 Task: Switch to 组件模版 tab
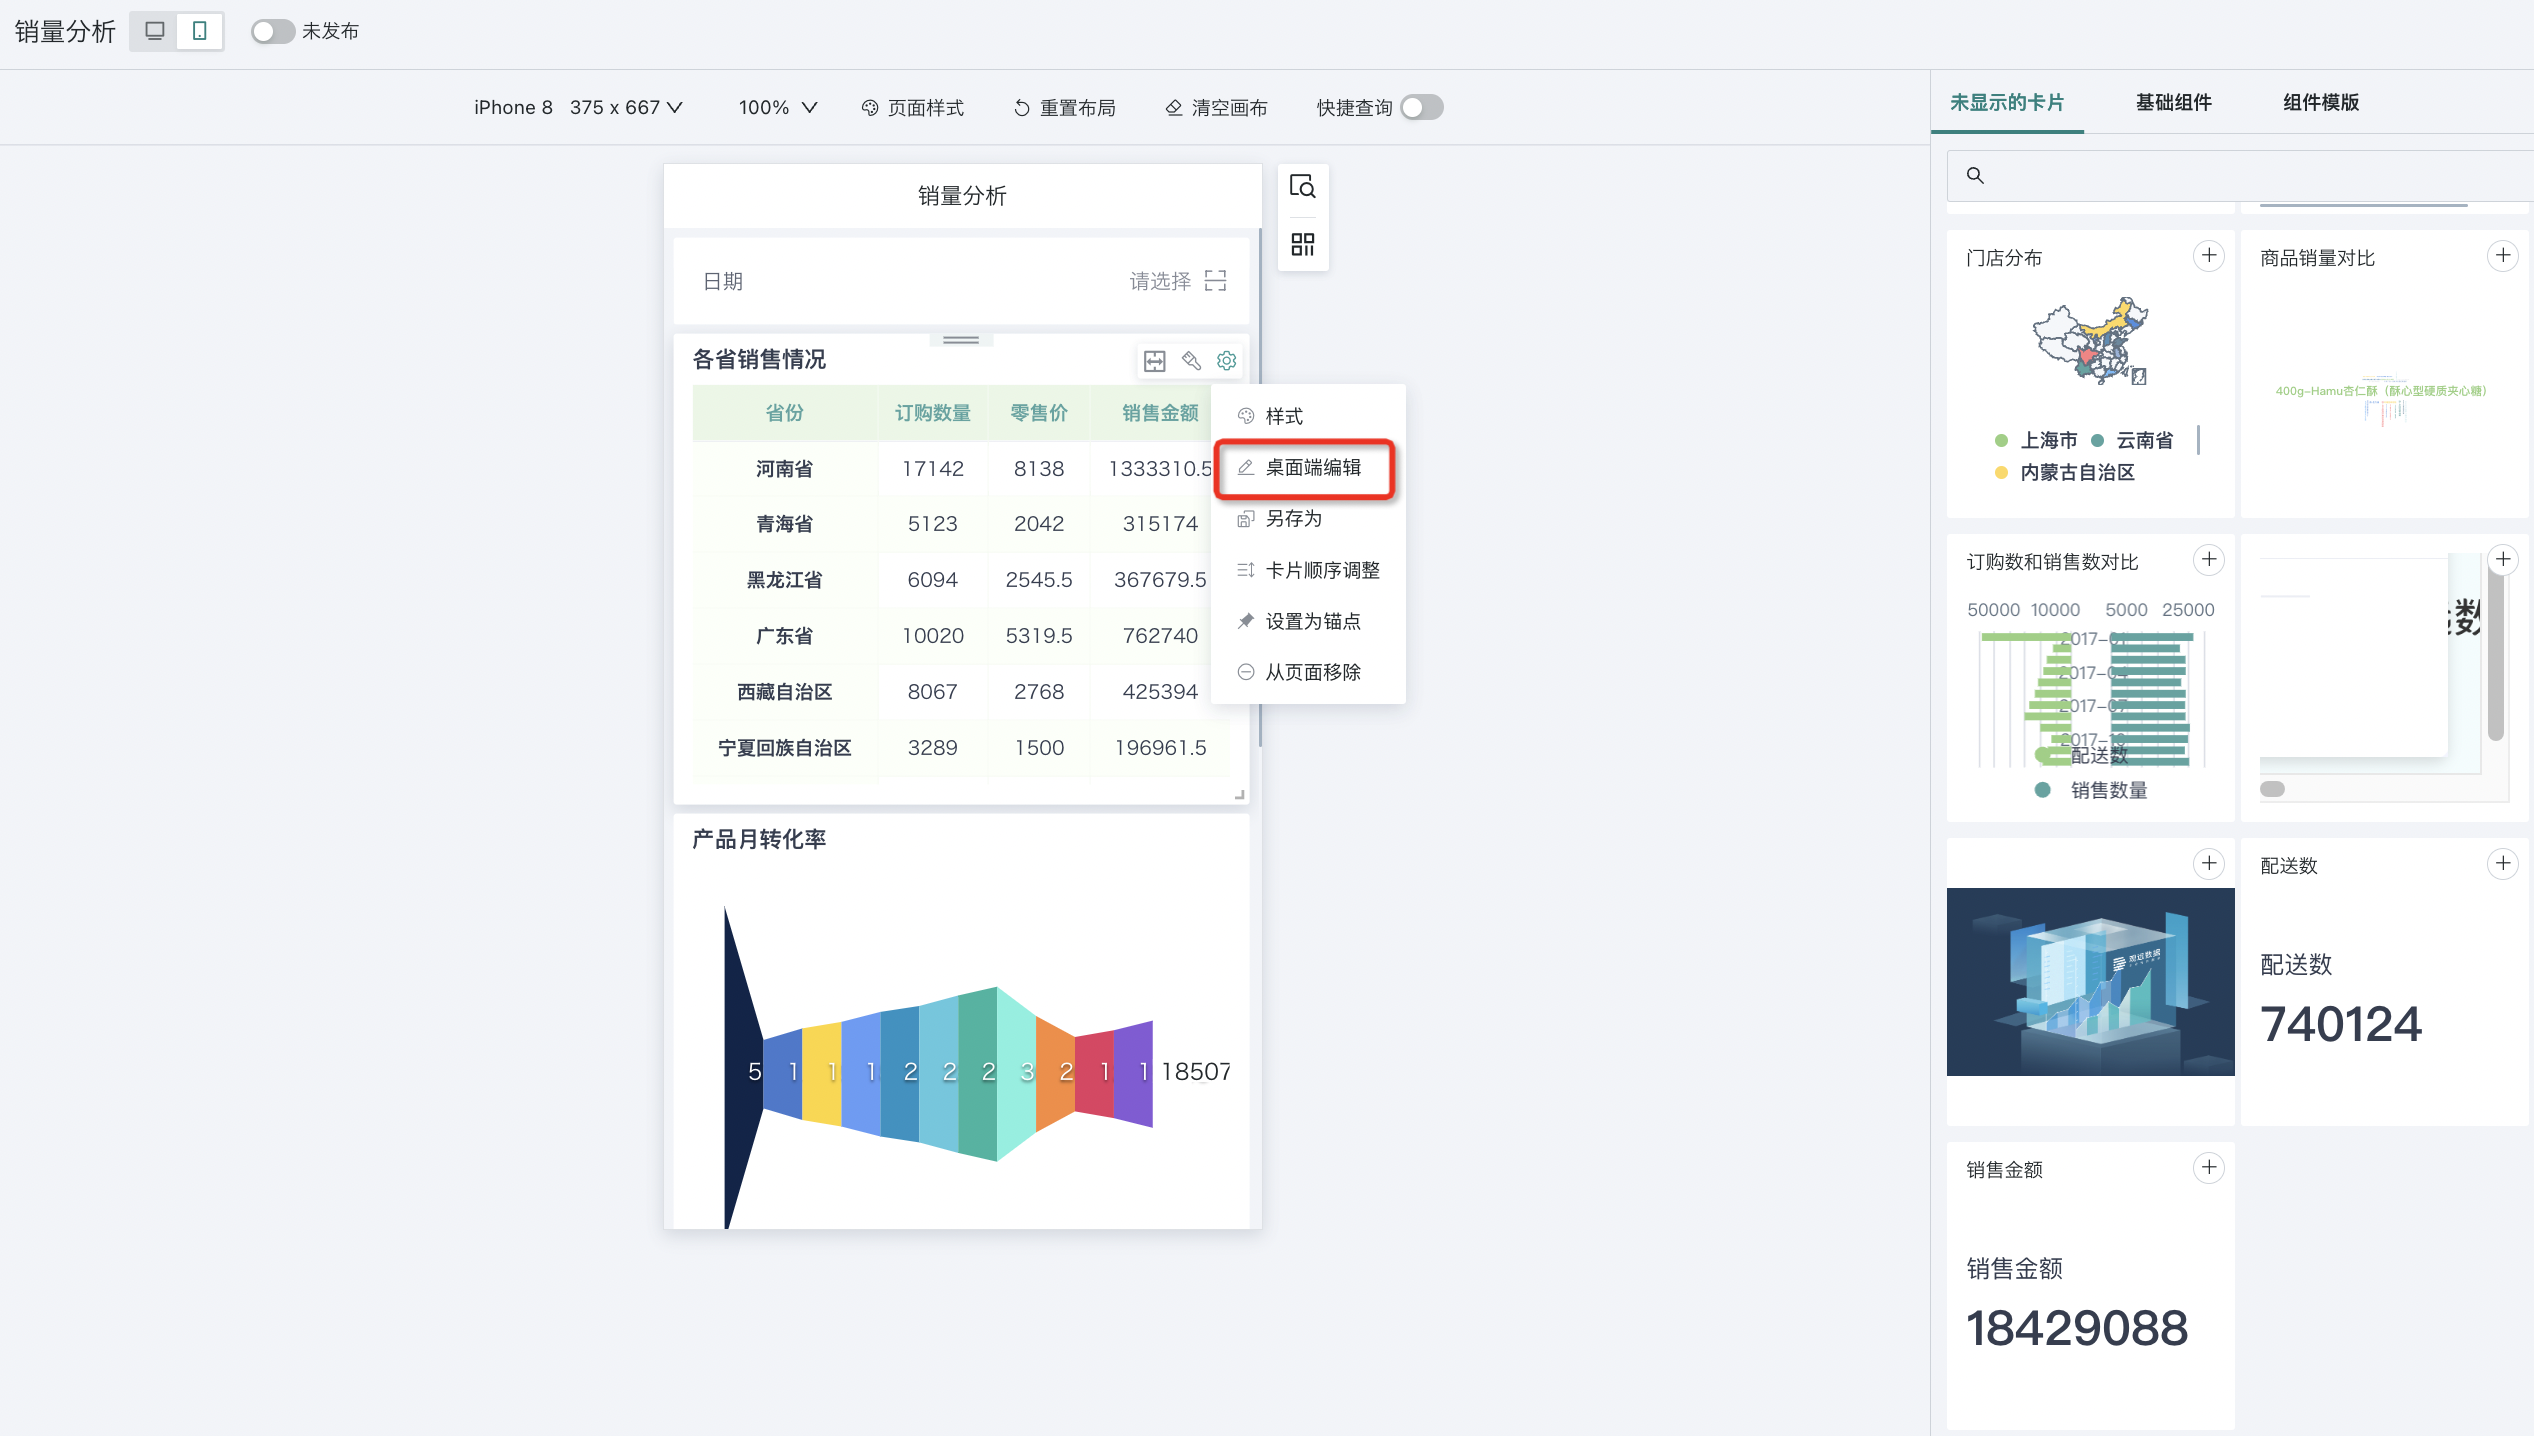tap(2321, 102)
